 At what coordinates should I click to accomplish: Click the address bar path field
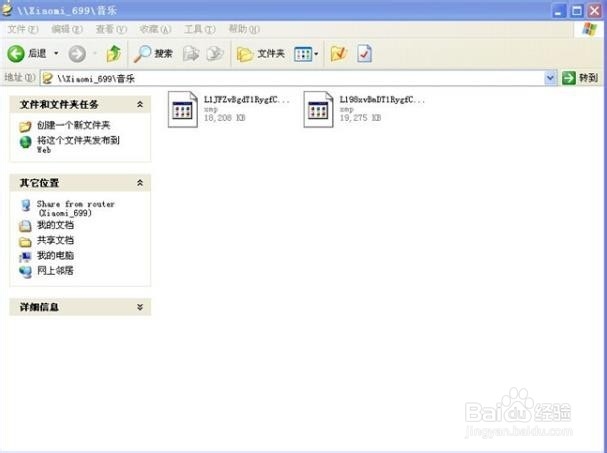292,79
